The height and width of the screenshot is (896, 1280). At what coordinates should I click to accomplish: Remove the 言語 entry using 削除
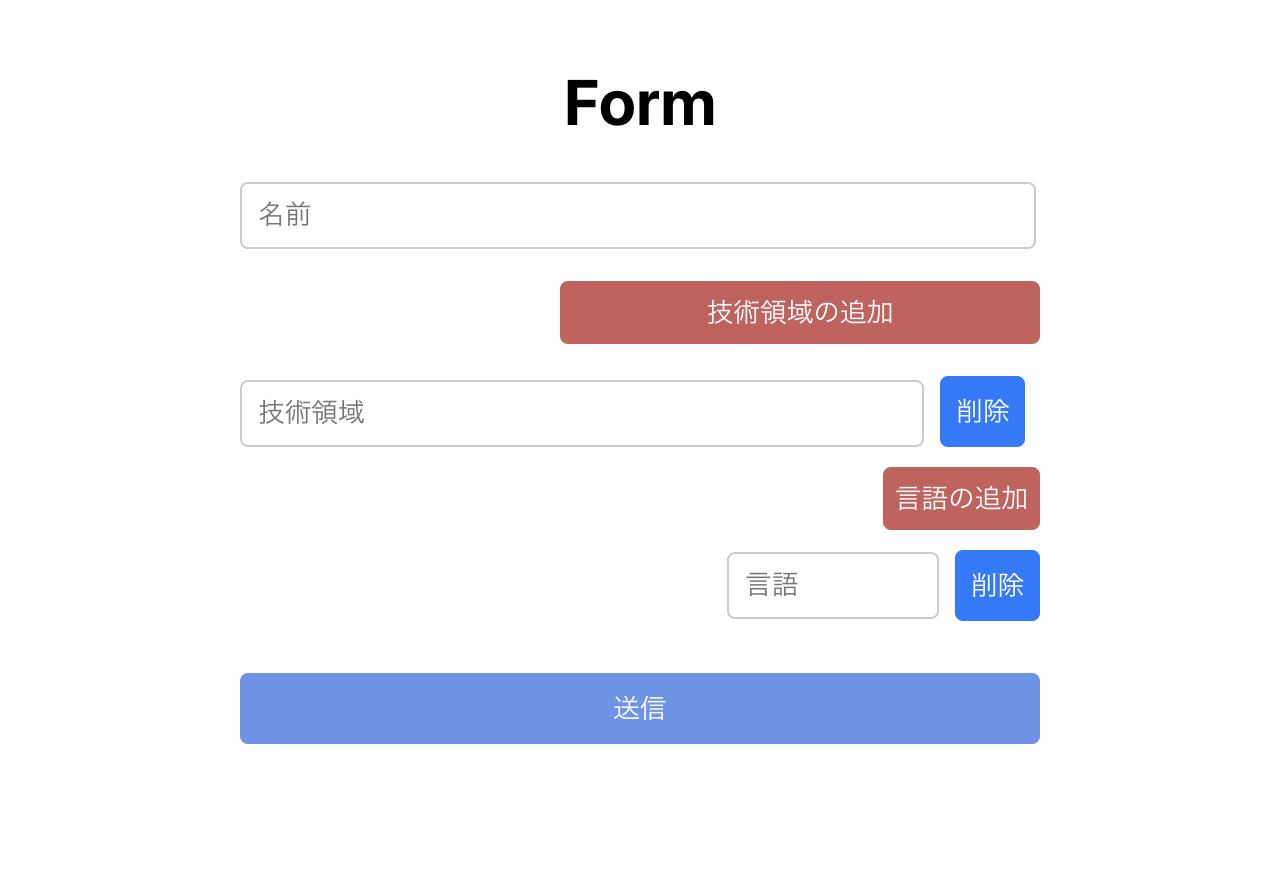click(x=997, y=585)
